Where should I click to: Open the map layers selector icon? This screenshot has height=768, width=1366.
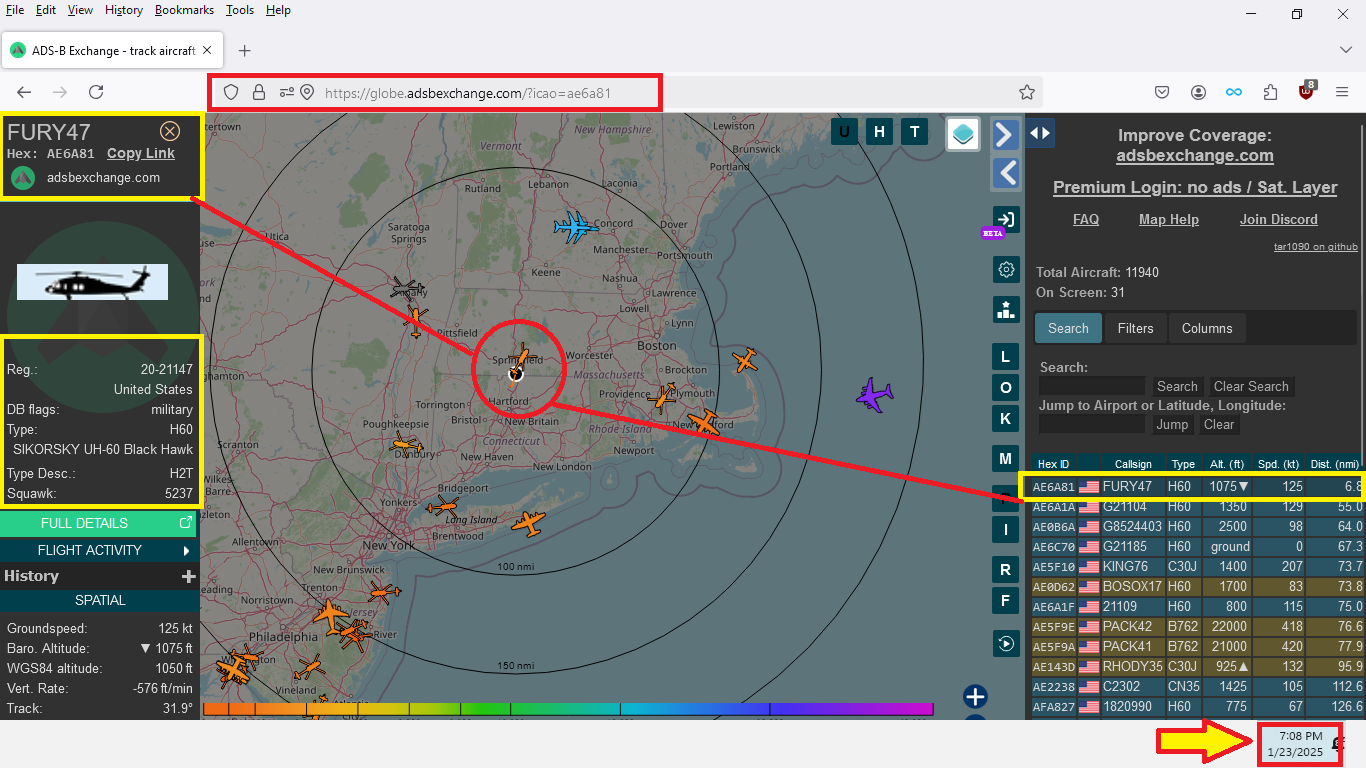click(963, 133)
